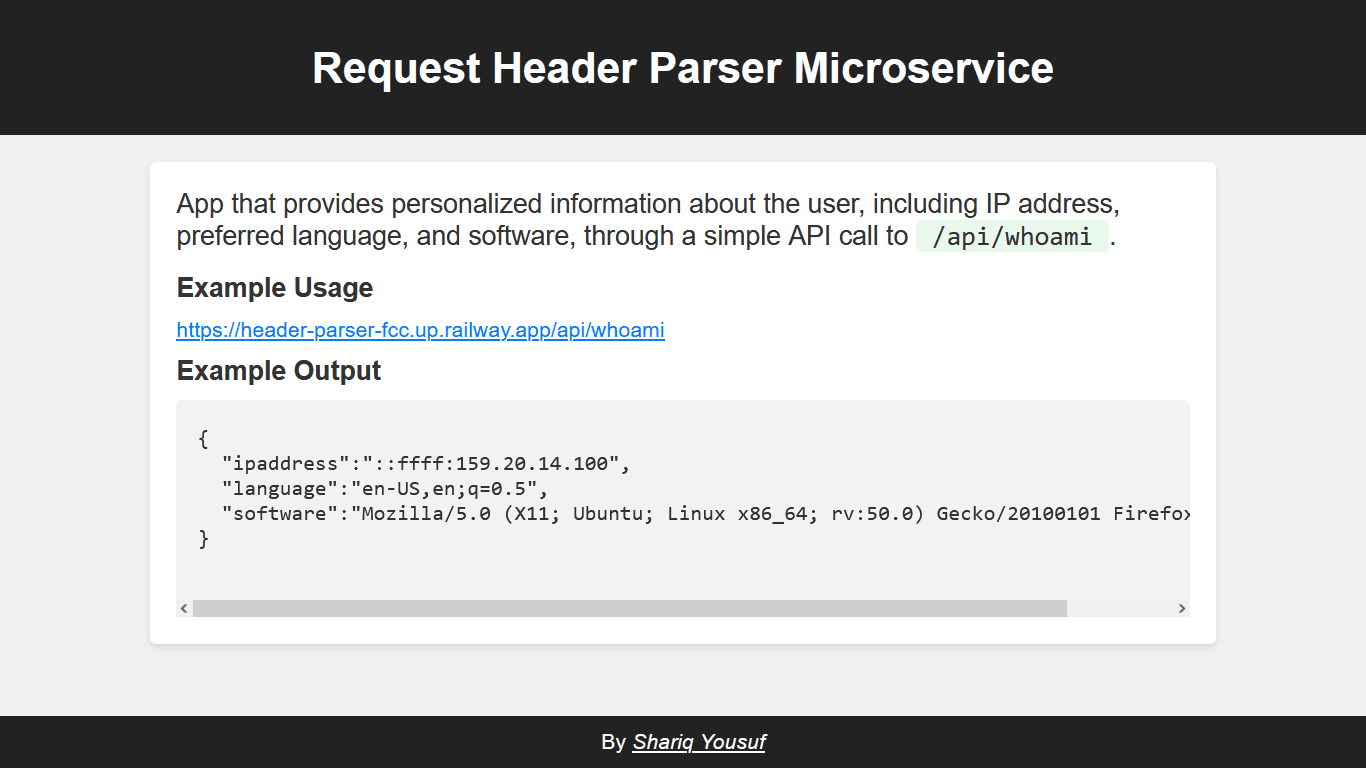Click the Example Output heading
The image size is (1366, 768).
click(278, 370)
